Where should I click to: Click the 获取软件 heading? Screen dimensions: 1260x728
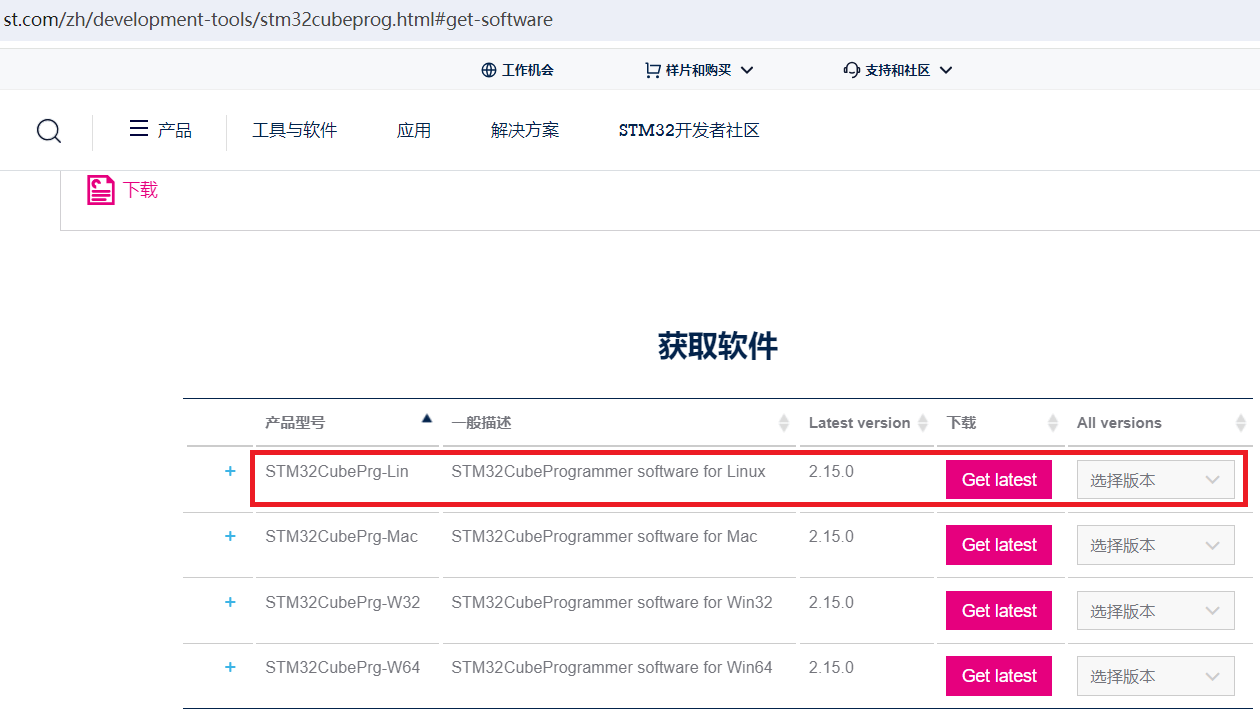point(718,346)
